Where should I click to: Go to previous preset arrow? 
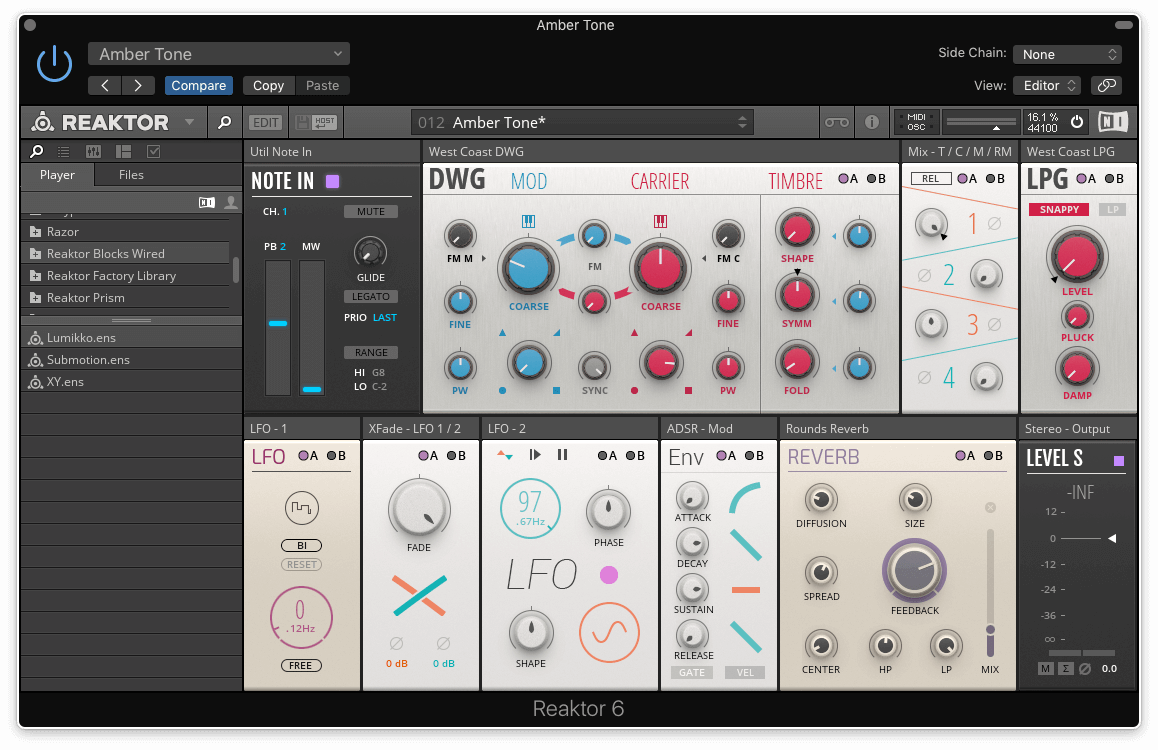(x=105, y=86)
